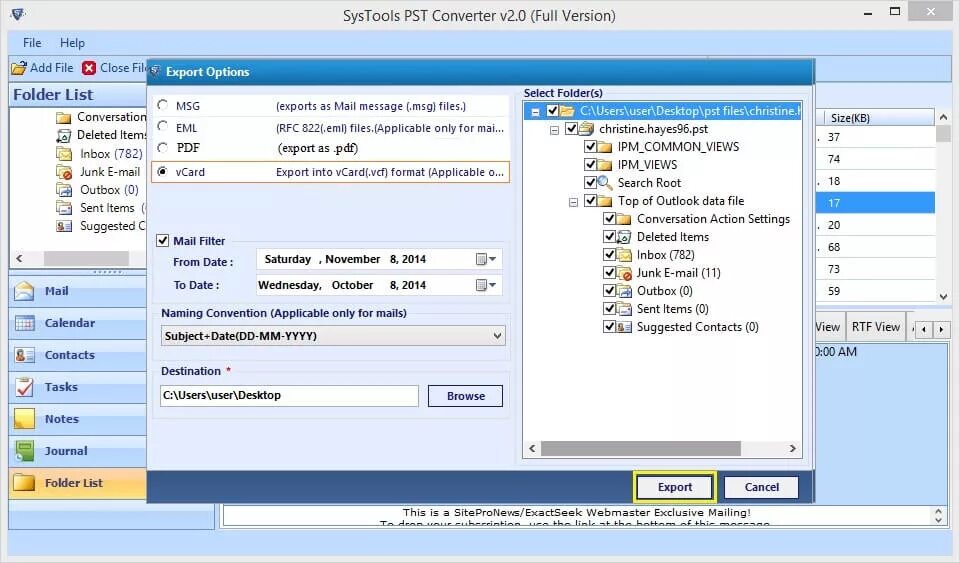Click Deleted Items icon in left Folder List

tap(63, 135)
